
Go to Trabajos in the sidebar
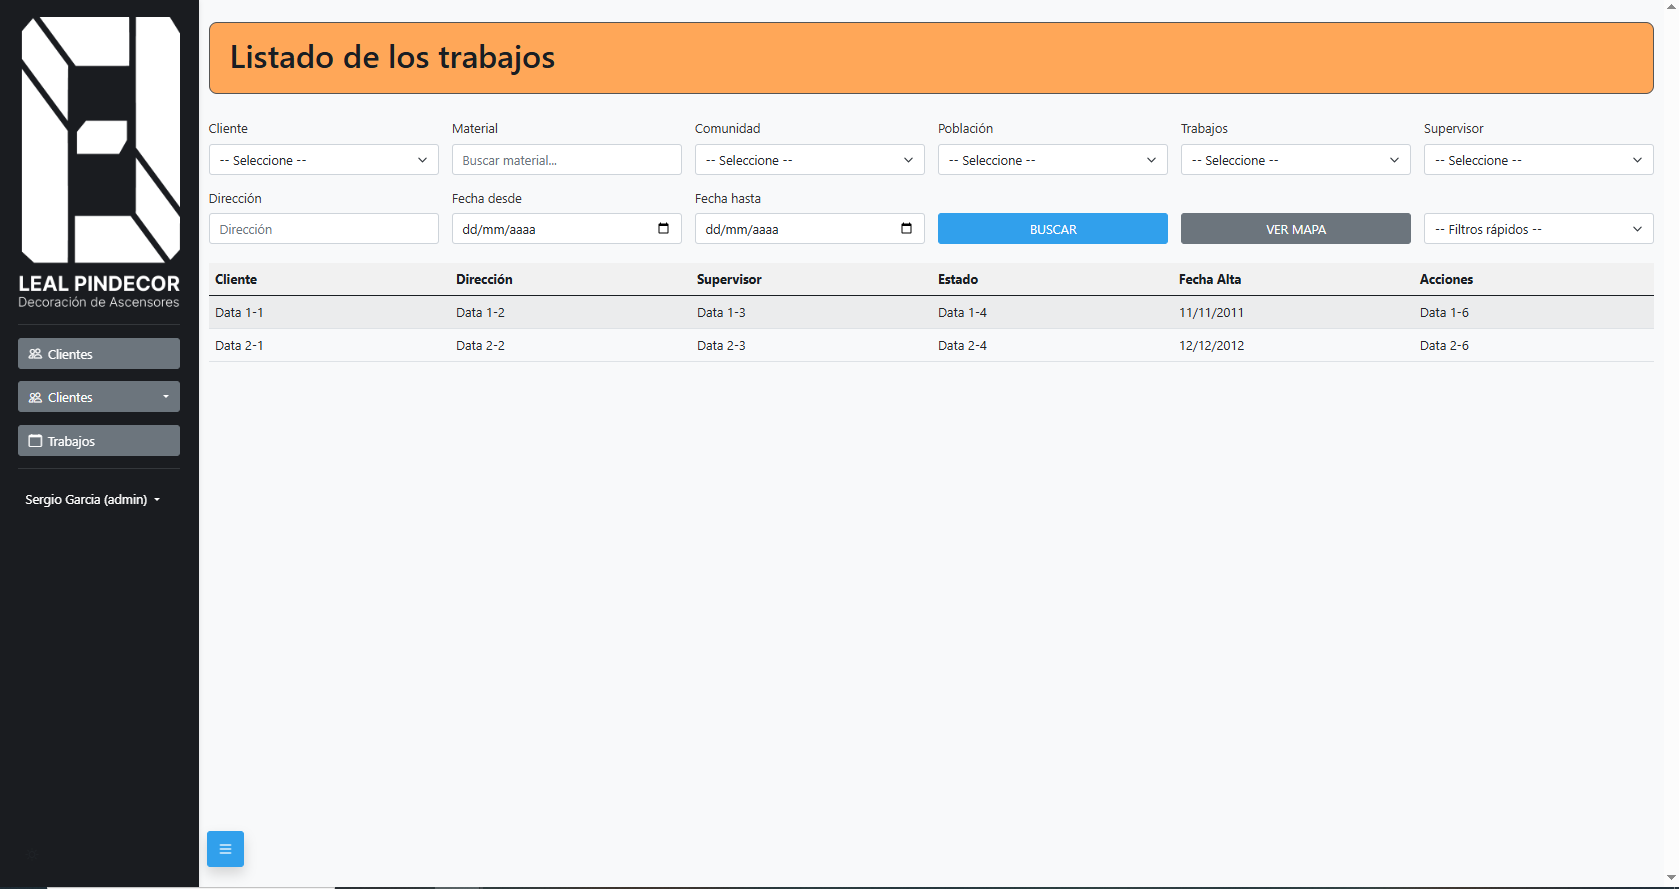point(99,441)
